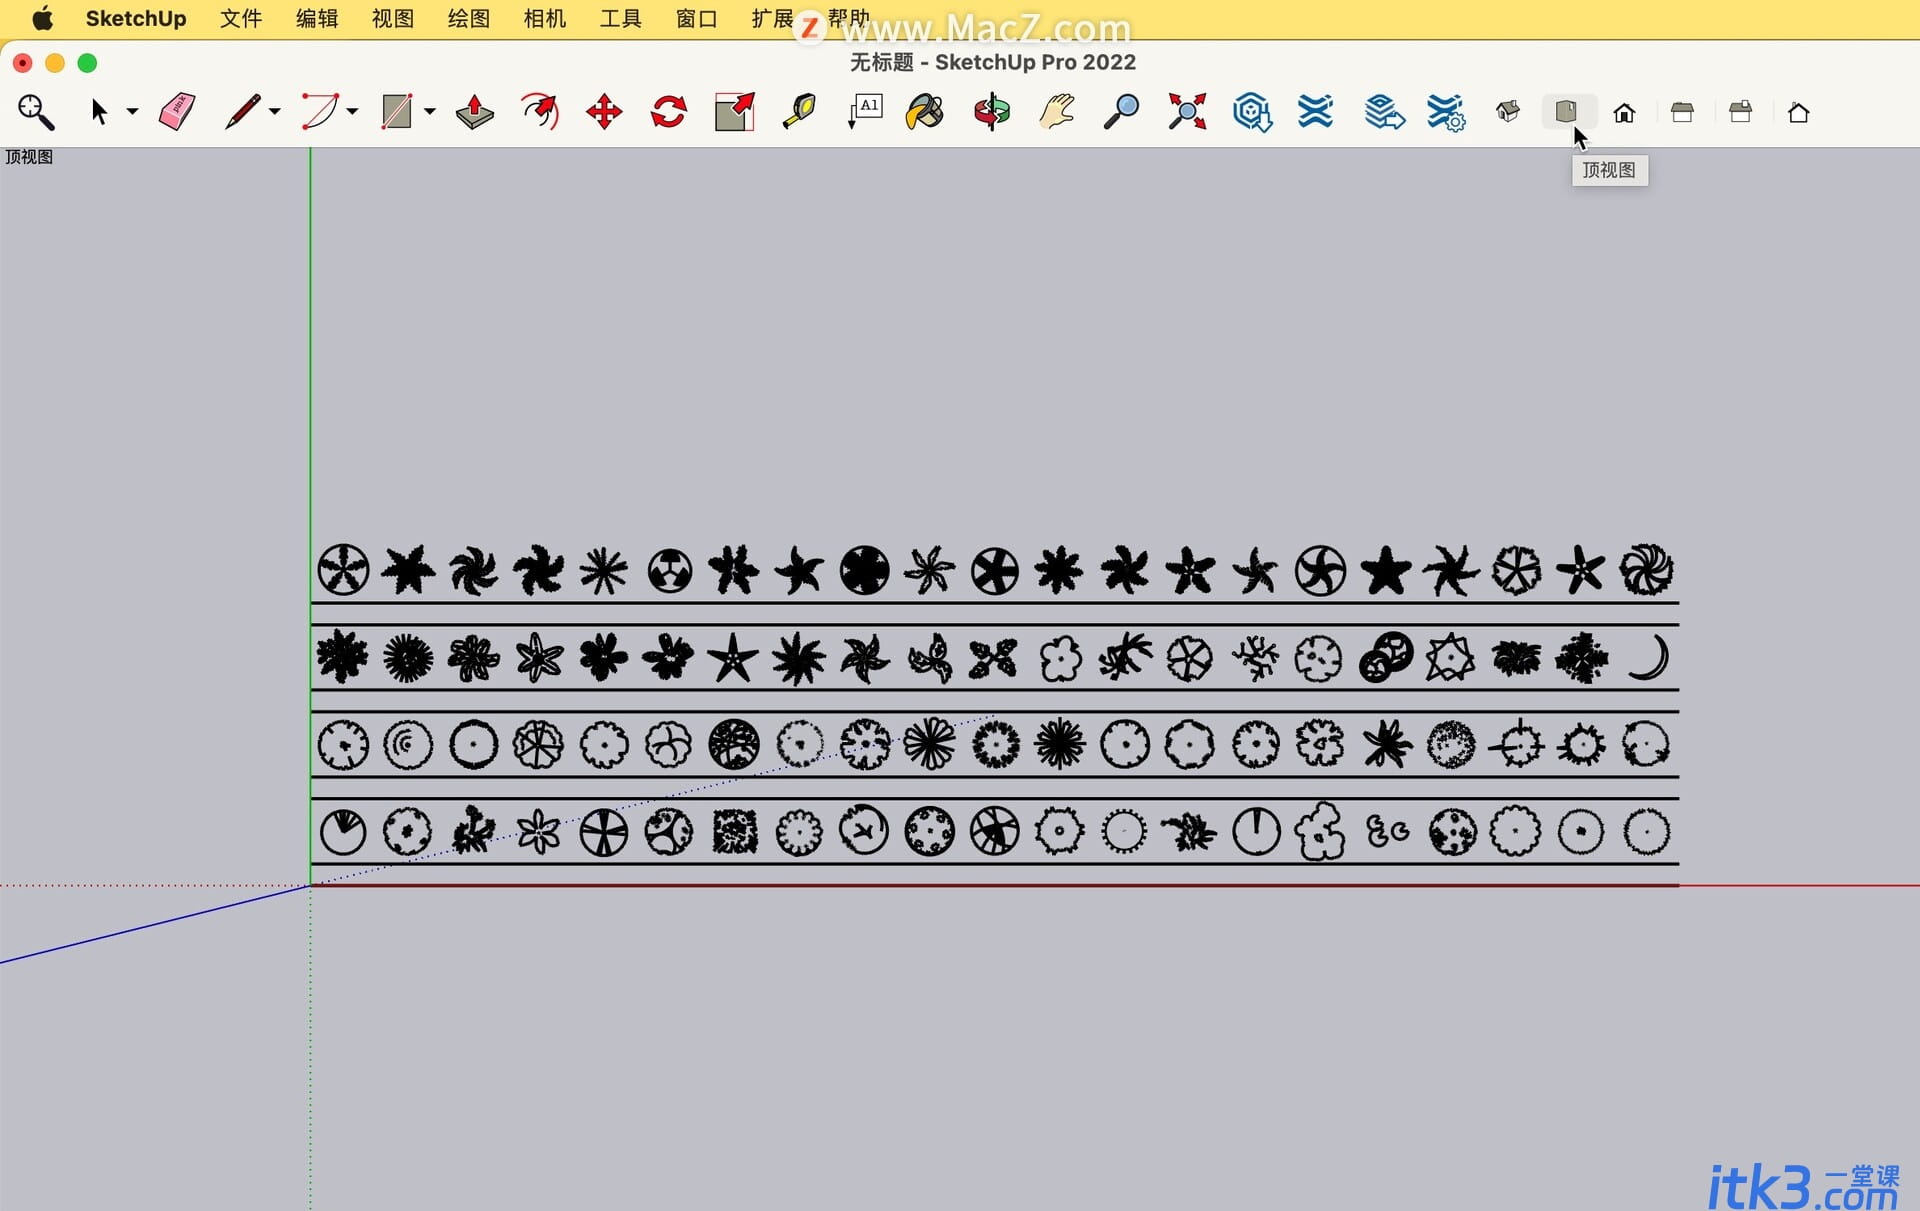1920x1211 pixels.
Task: Pick the Zoom magnifier tool
Action: pyautogui.click(x=1122, y=112)
